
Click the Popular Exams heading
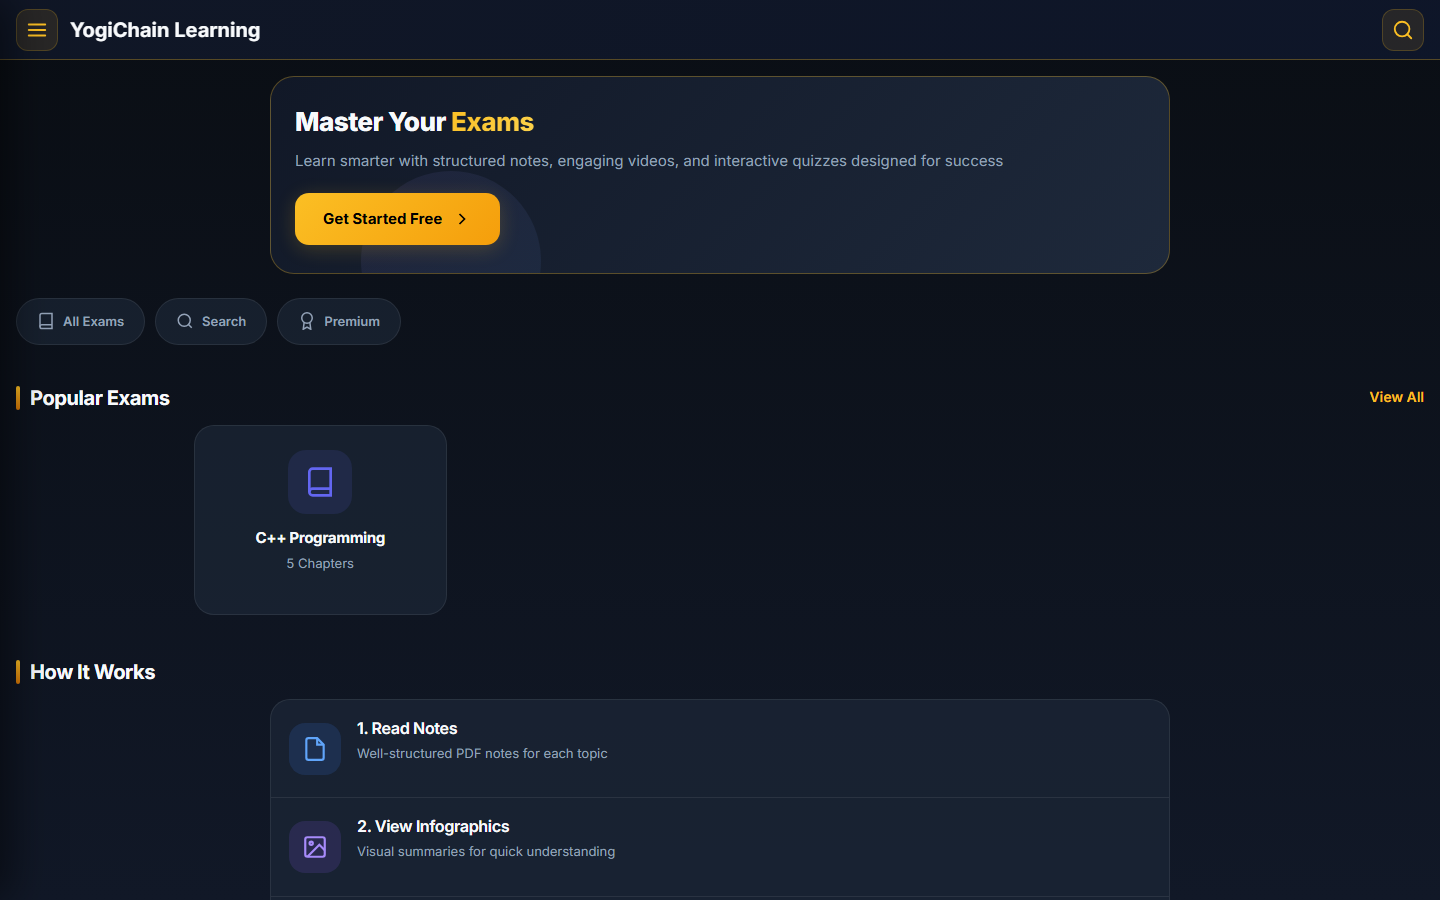coord(100,398)
